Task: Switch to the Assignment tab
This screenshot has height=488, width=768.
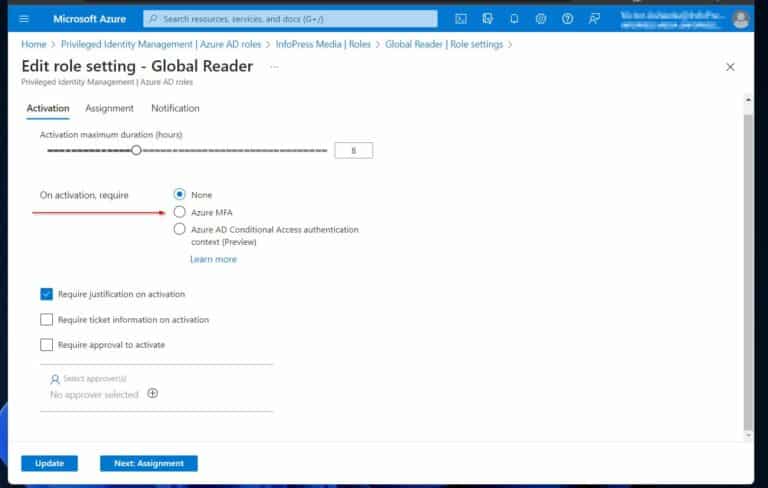Action: click(x=109, y=108)
